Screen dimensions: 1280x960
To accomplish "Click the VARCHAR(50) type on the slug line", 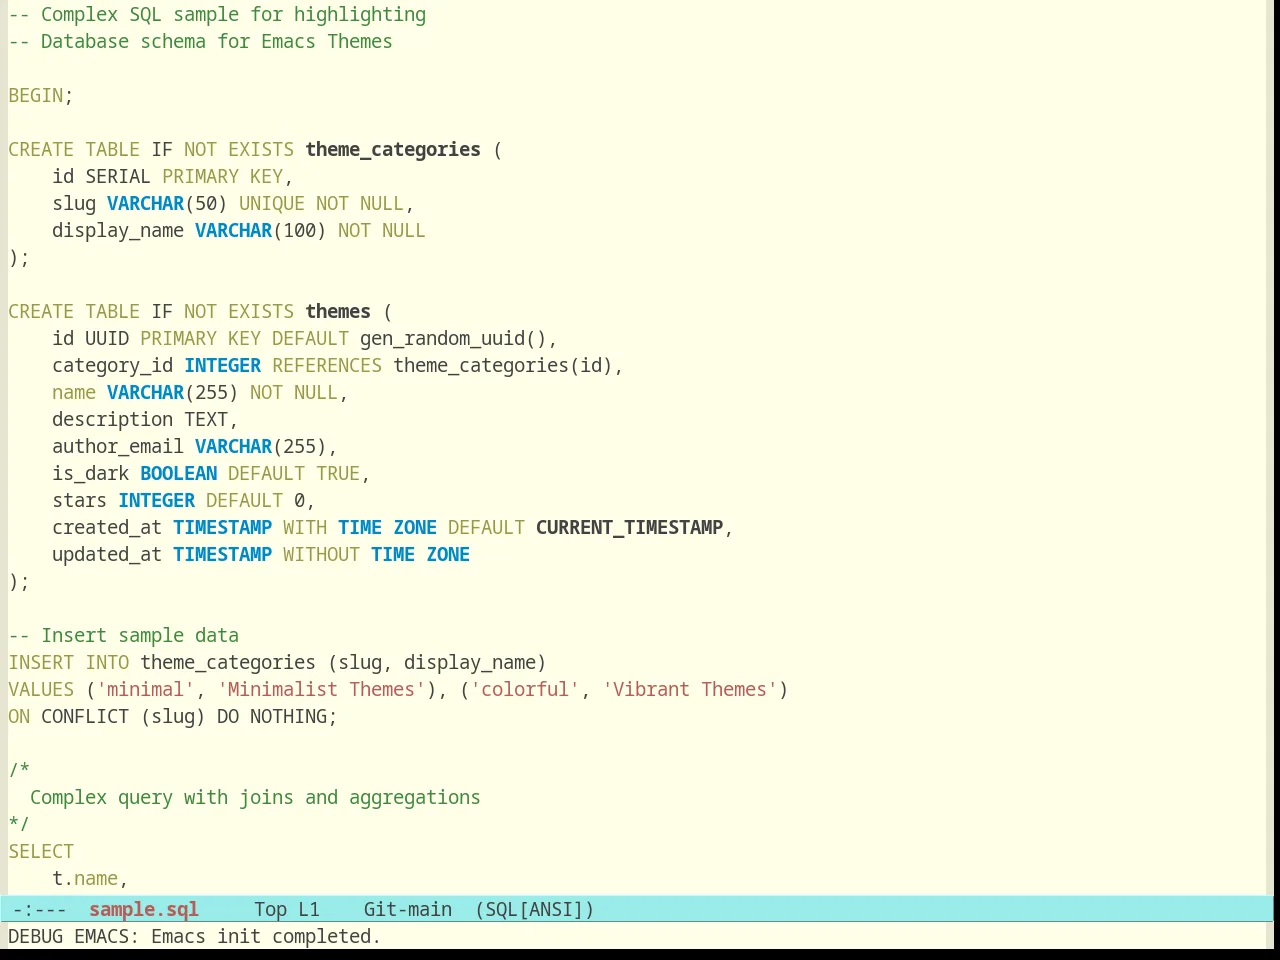I will coord(167,203).
